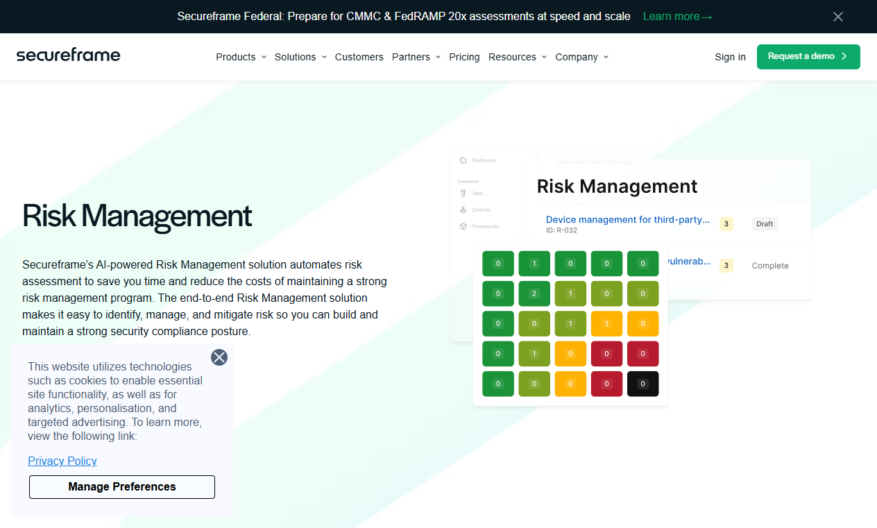The width and height of the screenshot is (877, 528).
Task: Click the Risk Management hero heading
Action: click(137, 216)
